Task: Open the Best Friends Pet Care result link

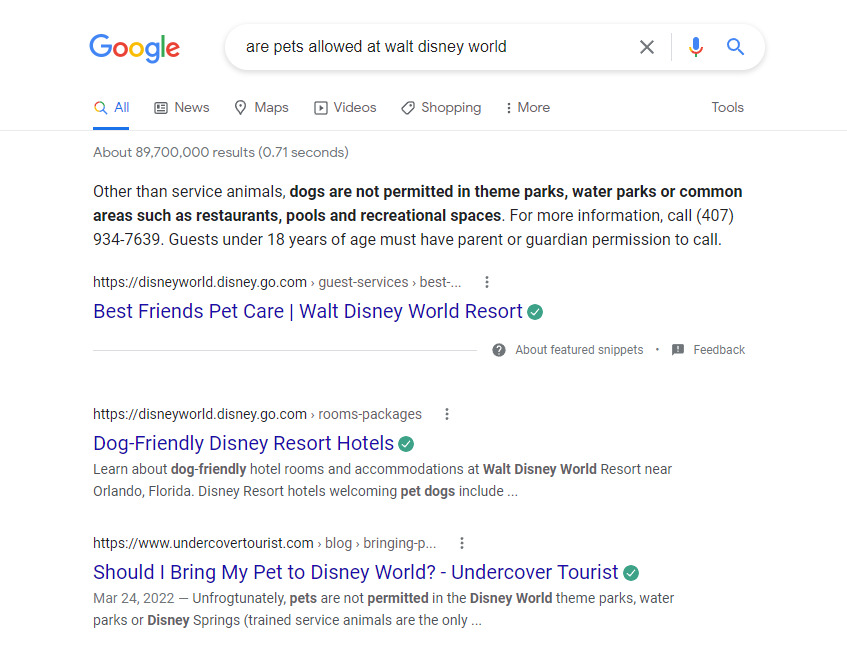Action: [x=308, y=311]
